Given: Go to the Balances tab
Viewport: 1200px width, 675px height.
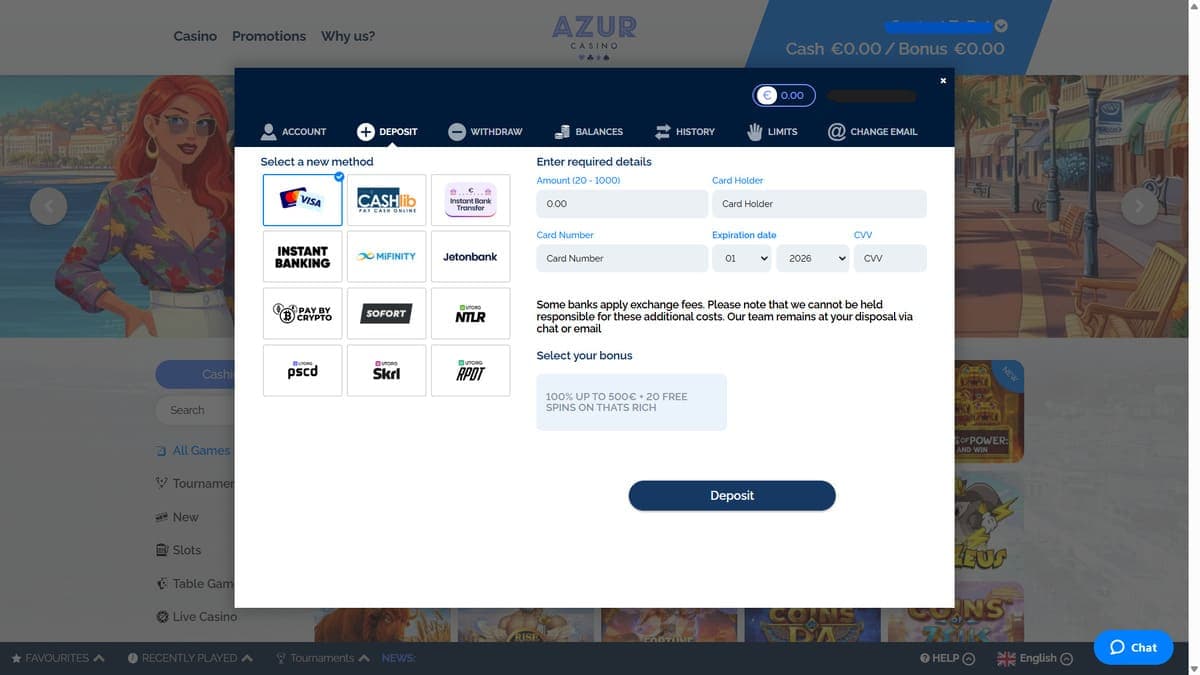Looking at the screenshot, I should [x=588, y=132].
